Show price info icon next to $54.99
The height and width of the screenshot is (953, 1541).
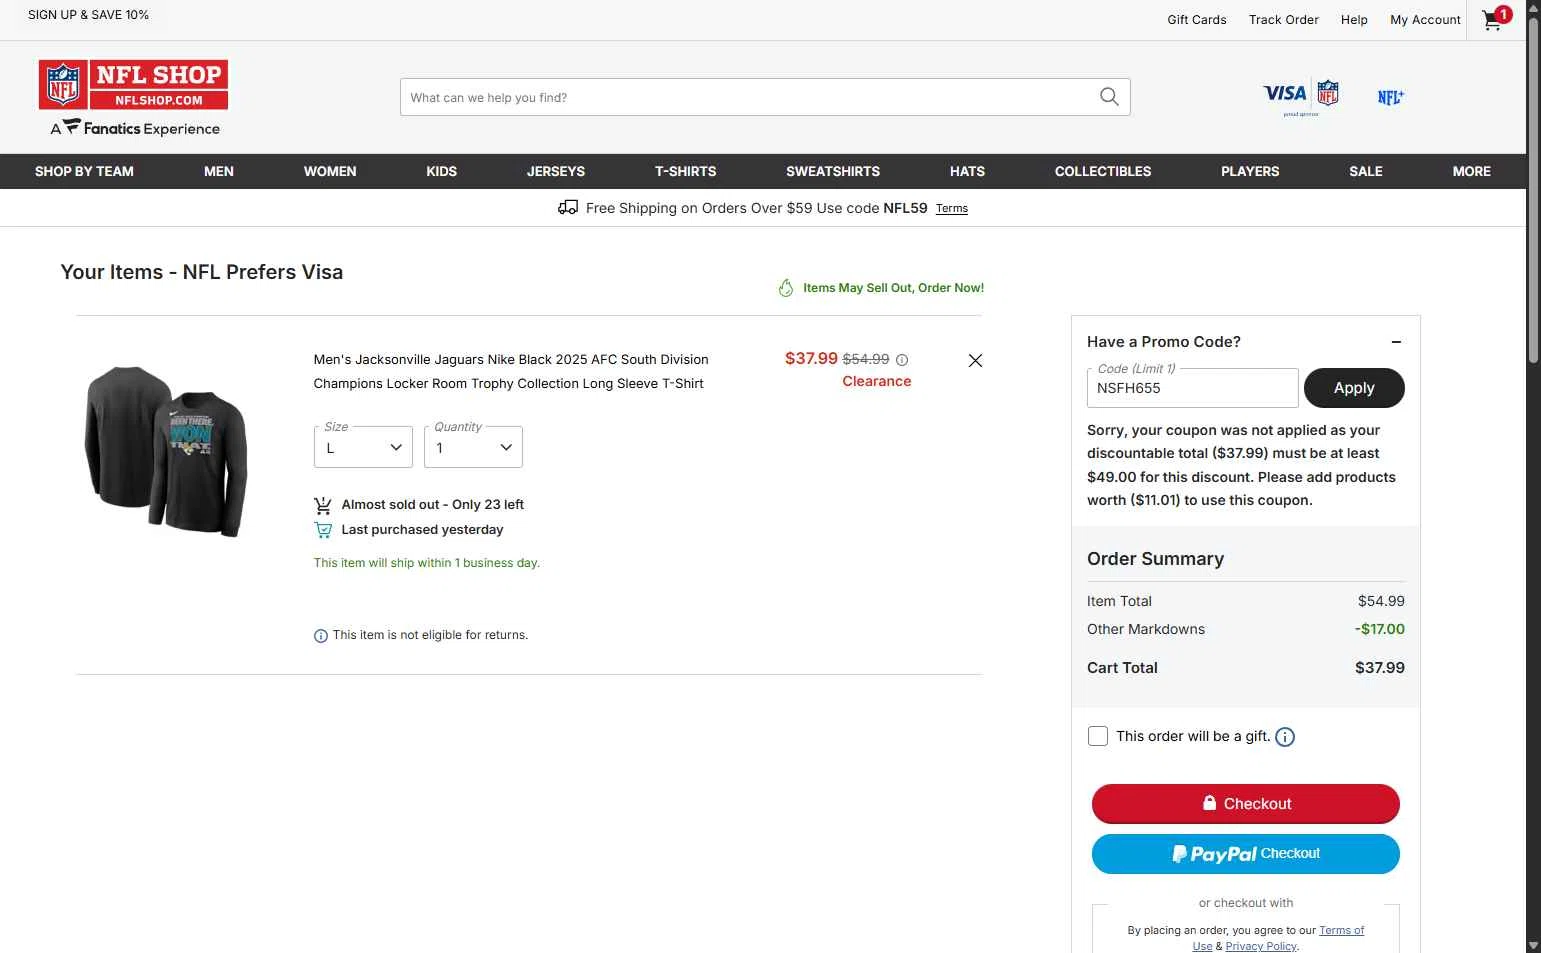coord(902,360)
